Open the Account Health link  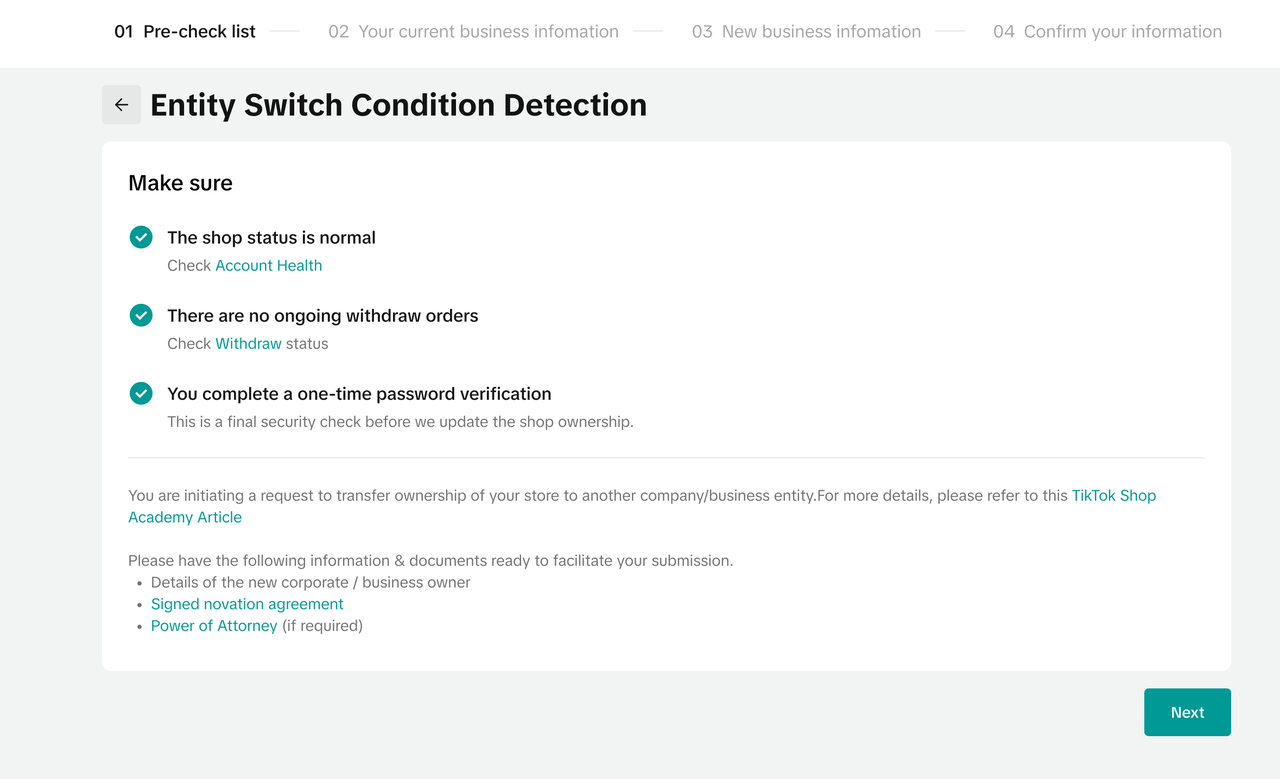(x=268, y=265)
